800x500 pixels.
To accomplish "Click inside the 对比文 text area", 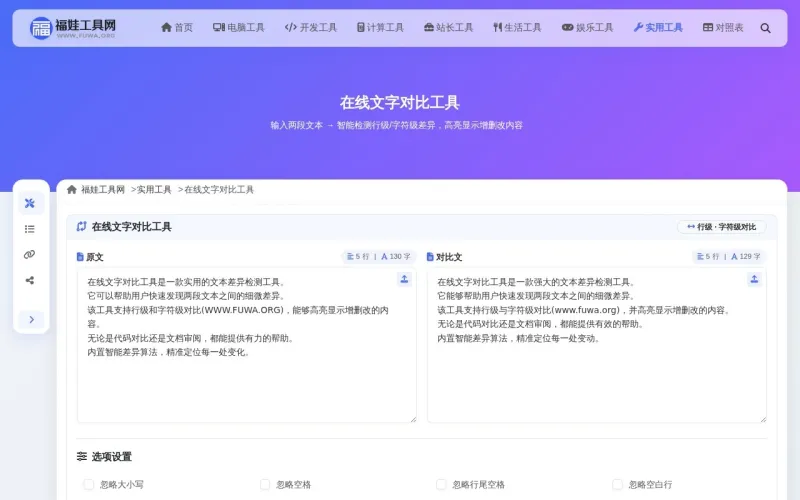I will coord(596,345).
